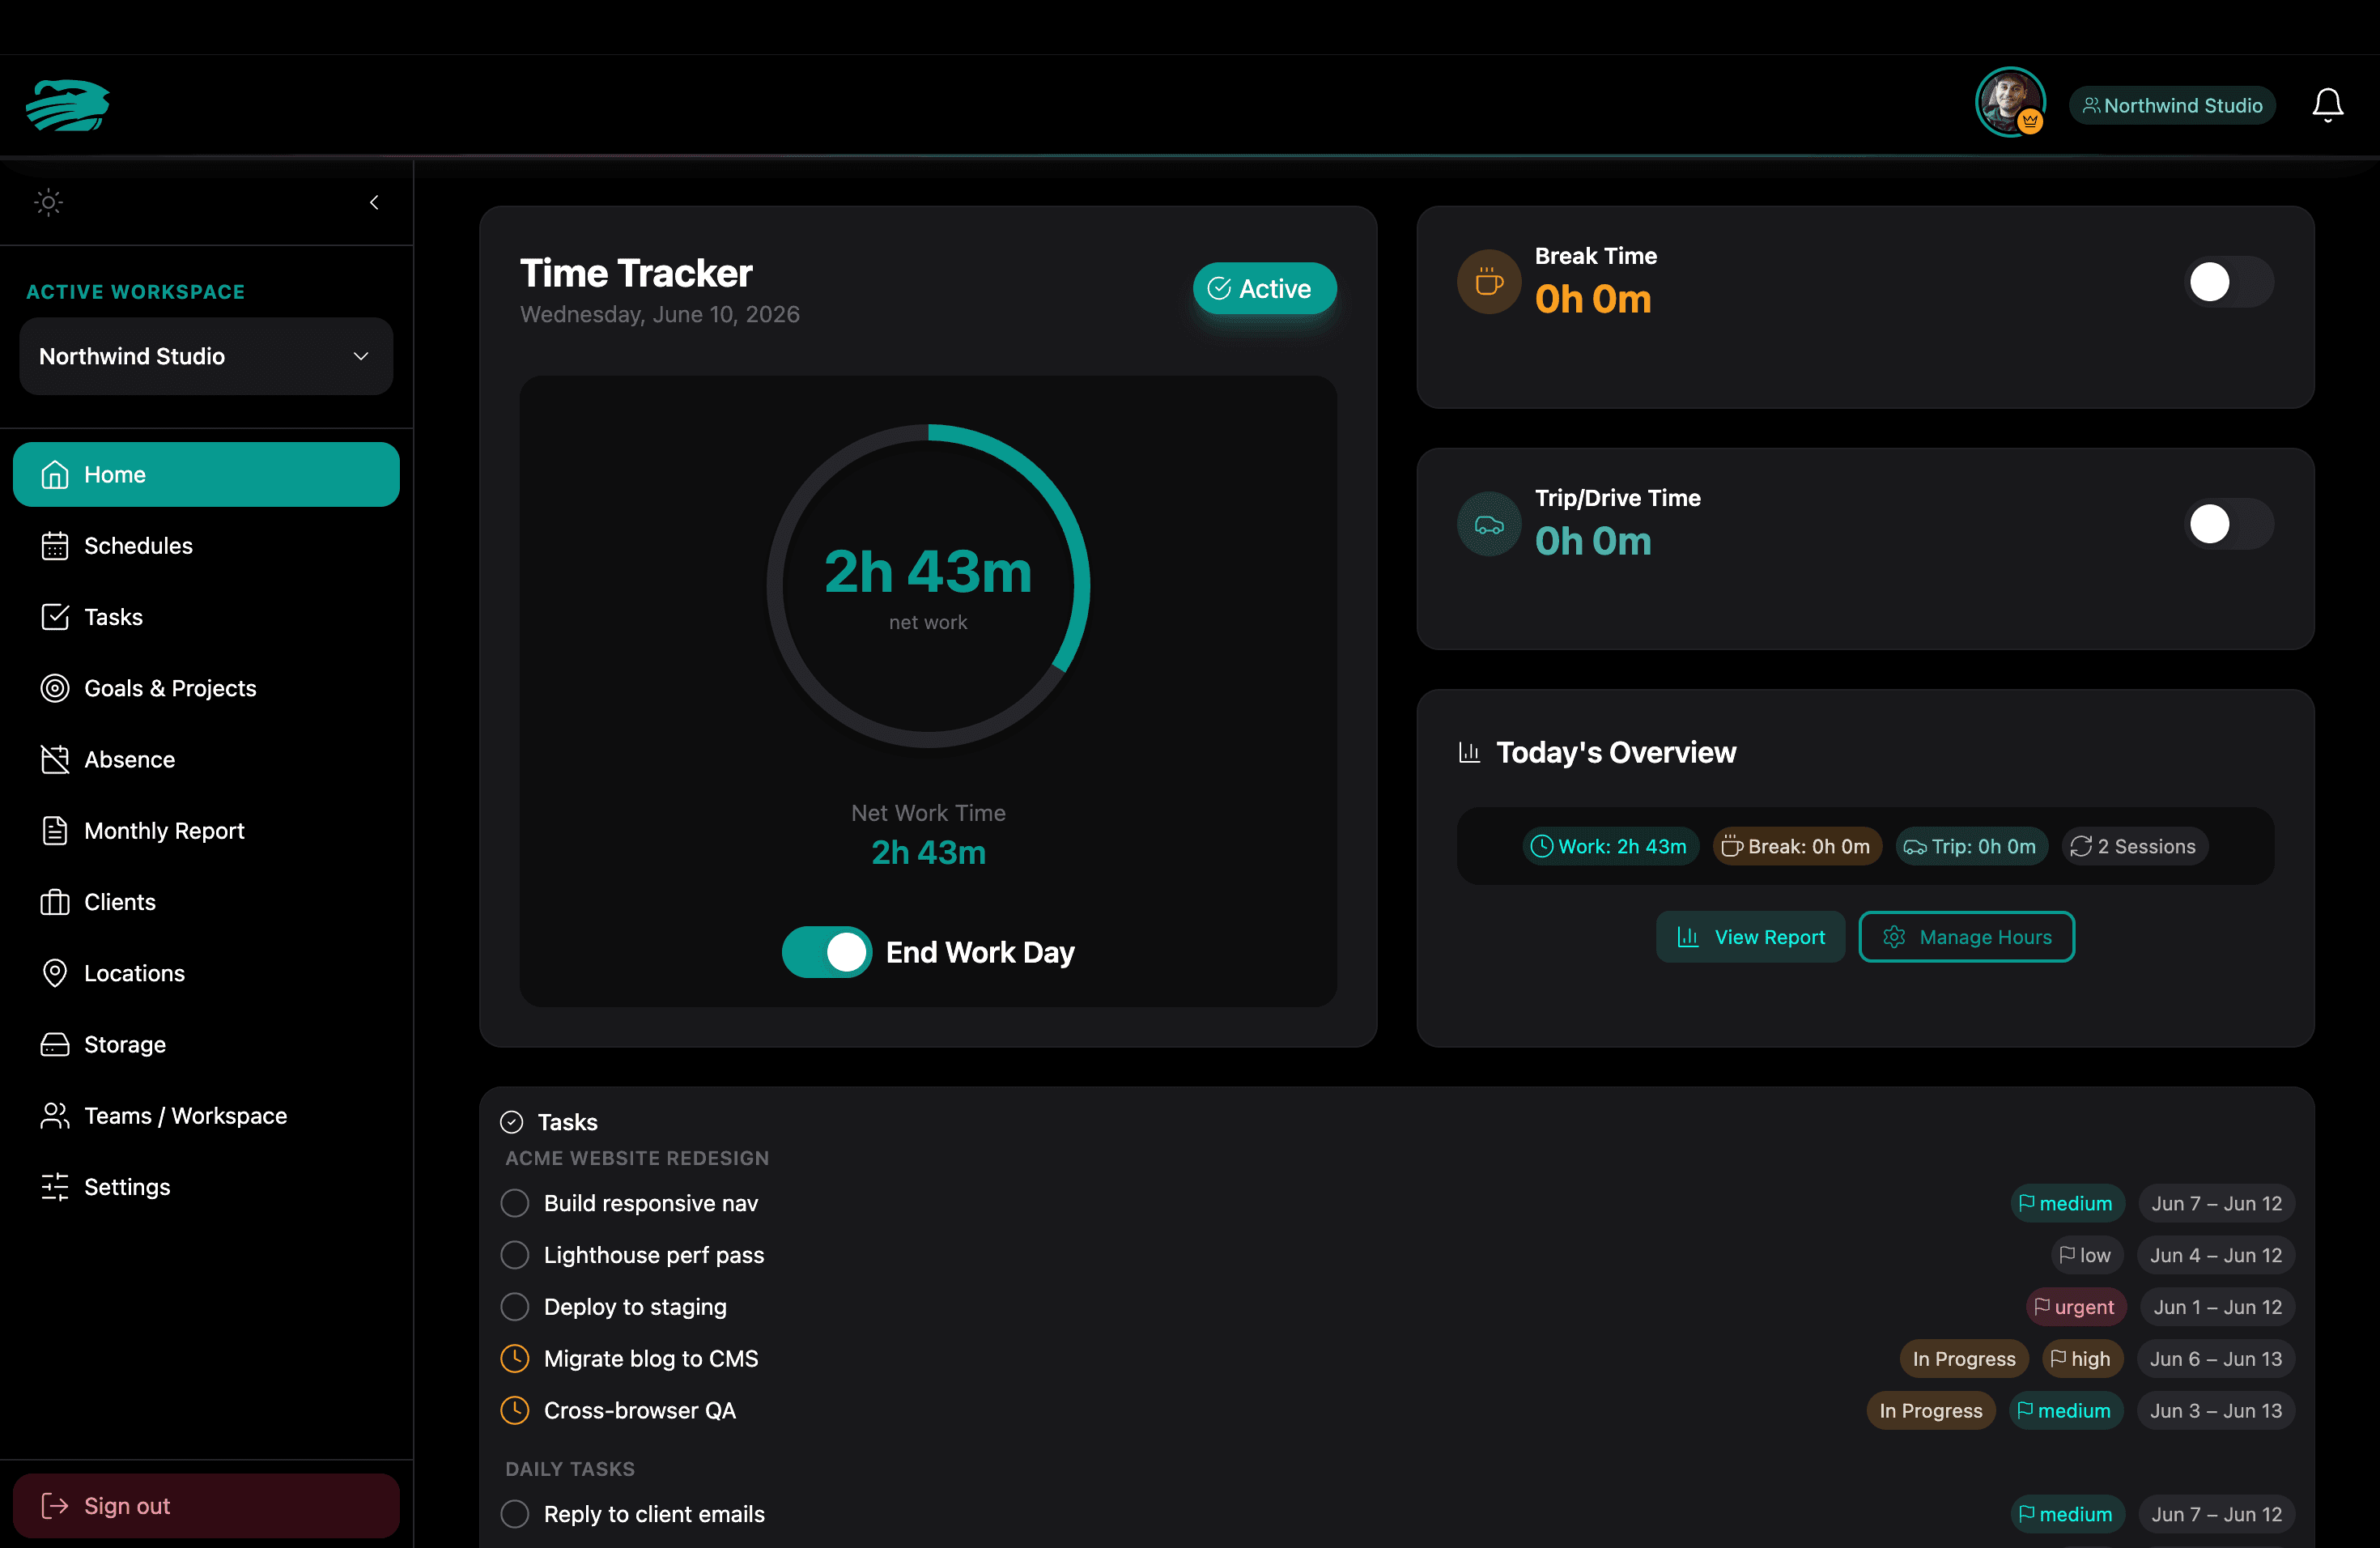Open Manage Hours
This screenshot has height=1548, width=2380.
1966,937
